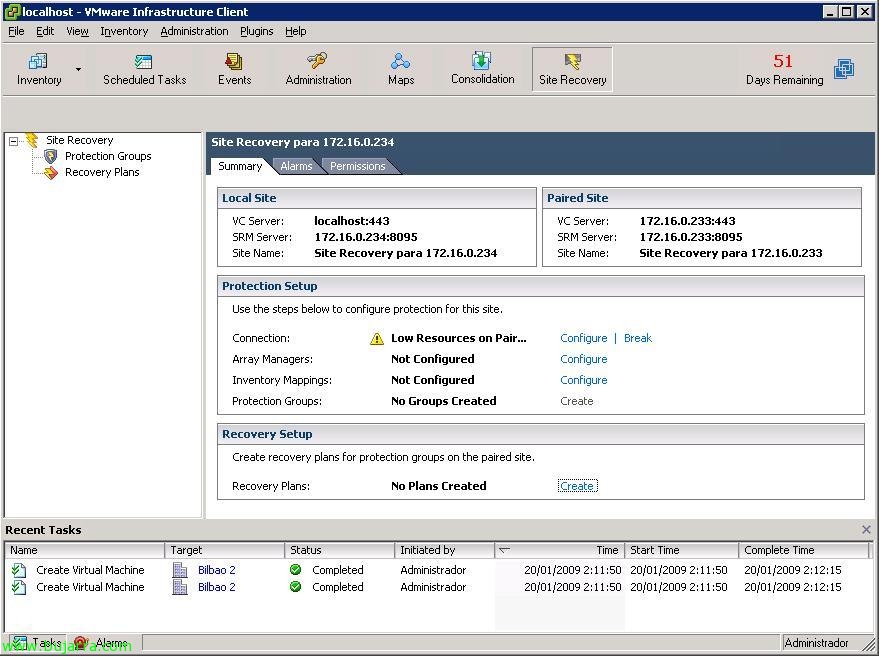Click the first task's Completed status icon
Image resolution: width=879 pixels, height=656 pixels.
tap(295, 570)
